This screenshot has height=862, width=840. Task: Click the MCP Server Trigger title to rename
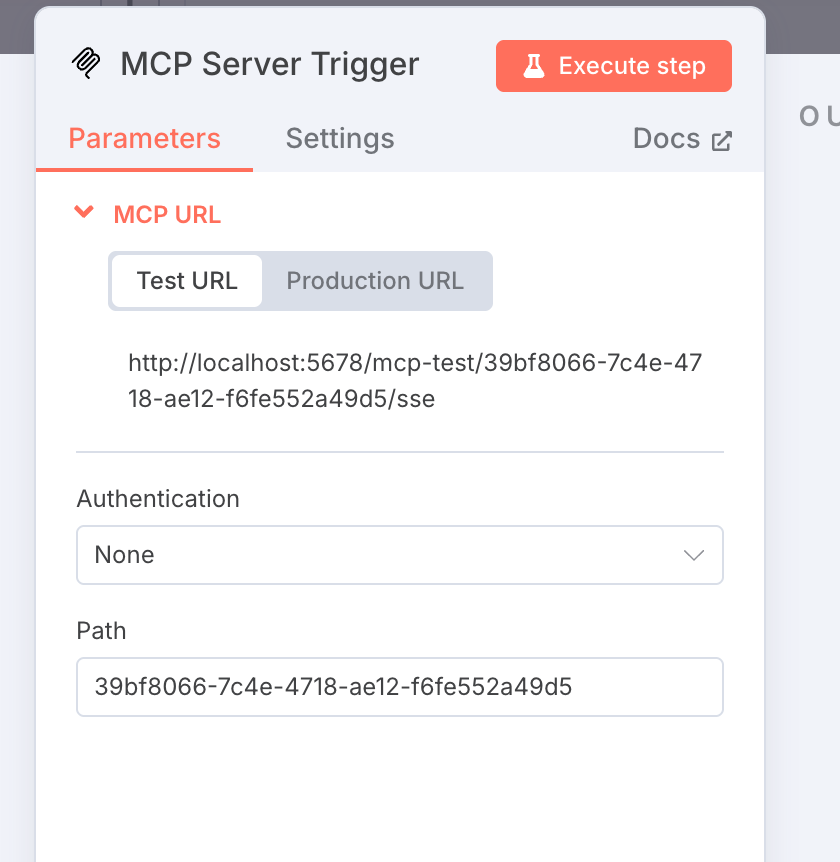[x=269, y=64]
